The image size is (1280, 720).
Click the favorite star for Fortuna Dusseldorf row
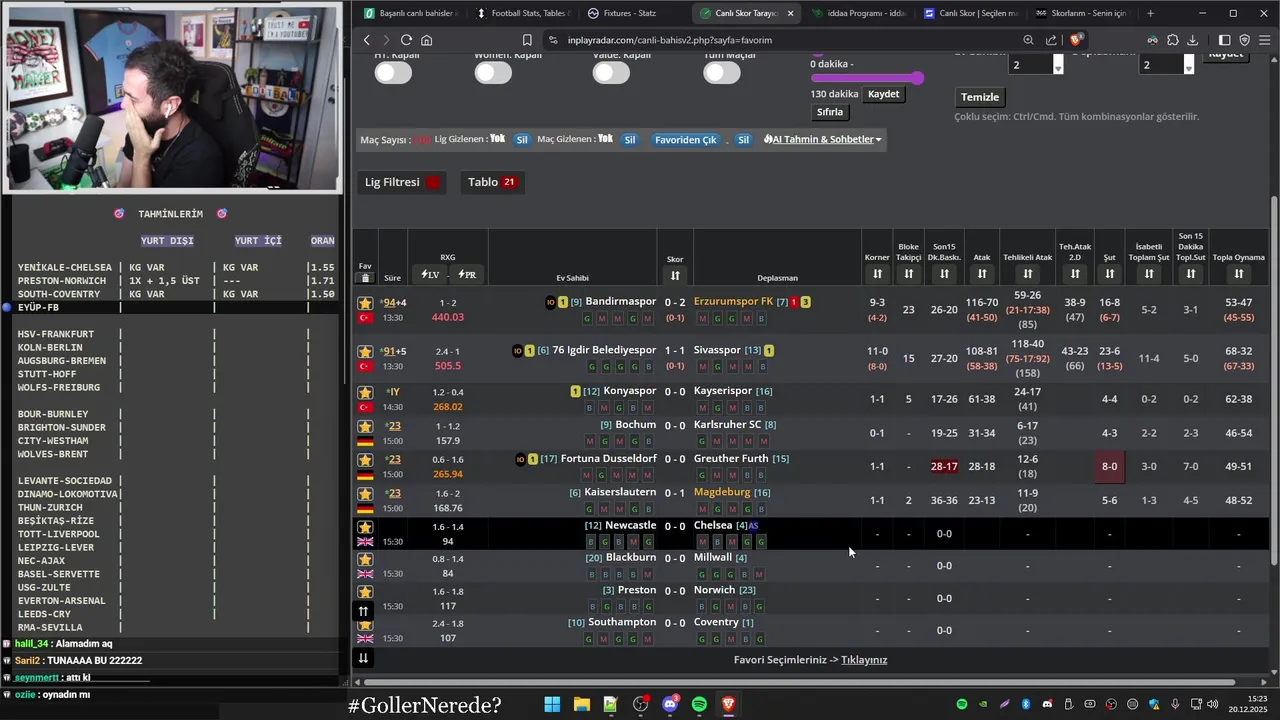click(x=365, y=459)
